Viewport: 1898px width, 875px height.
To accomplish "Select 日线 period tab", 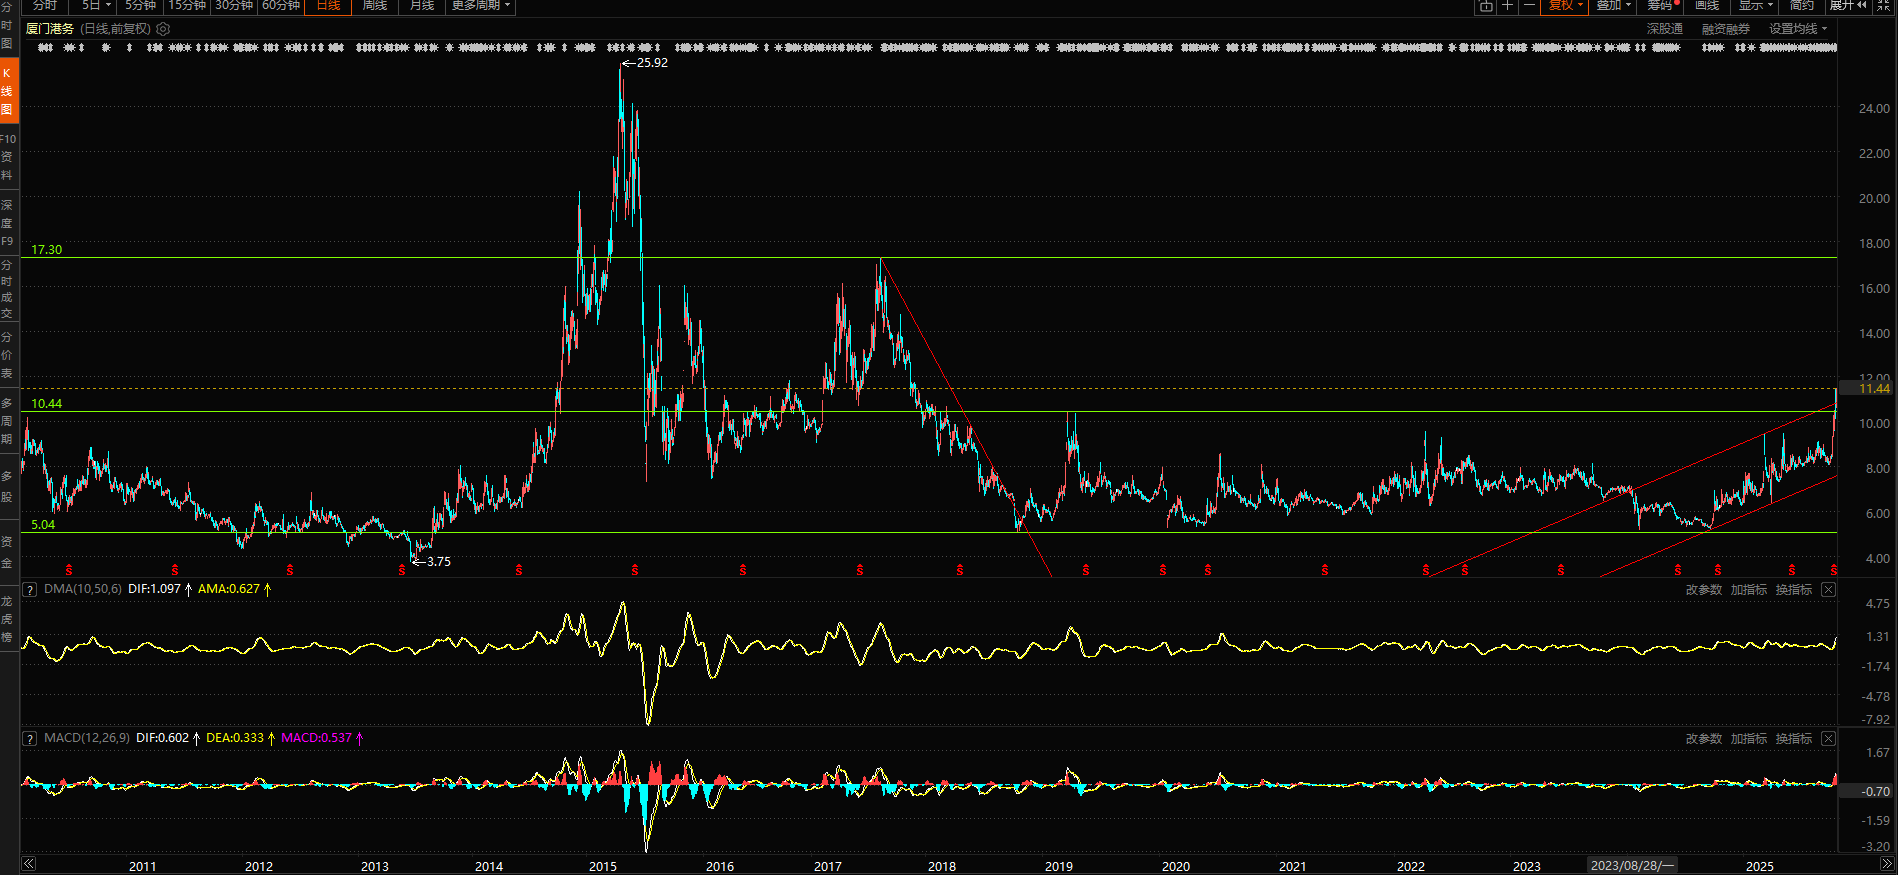I will pyautogui.click(x=328, y=6).
